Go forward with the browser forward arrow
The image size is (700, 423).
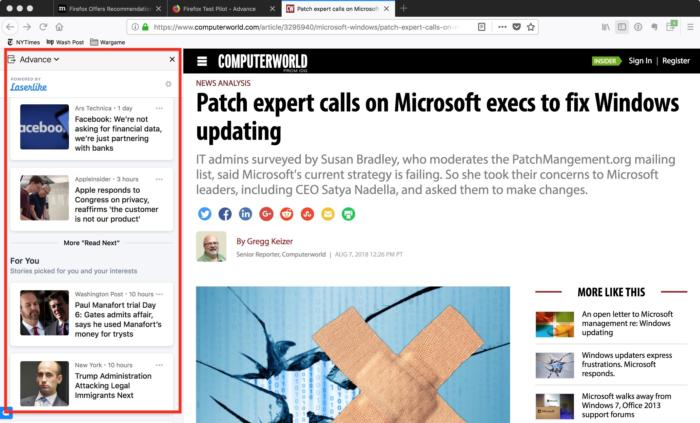pos(27,27)
